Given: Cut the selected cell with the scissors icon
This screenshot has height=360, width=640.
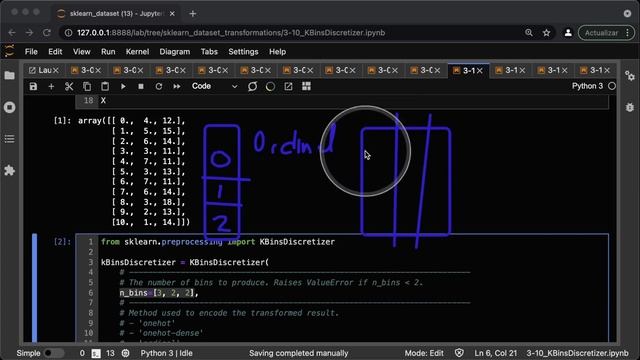Looking at the screenshot, I should 69,86.
